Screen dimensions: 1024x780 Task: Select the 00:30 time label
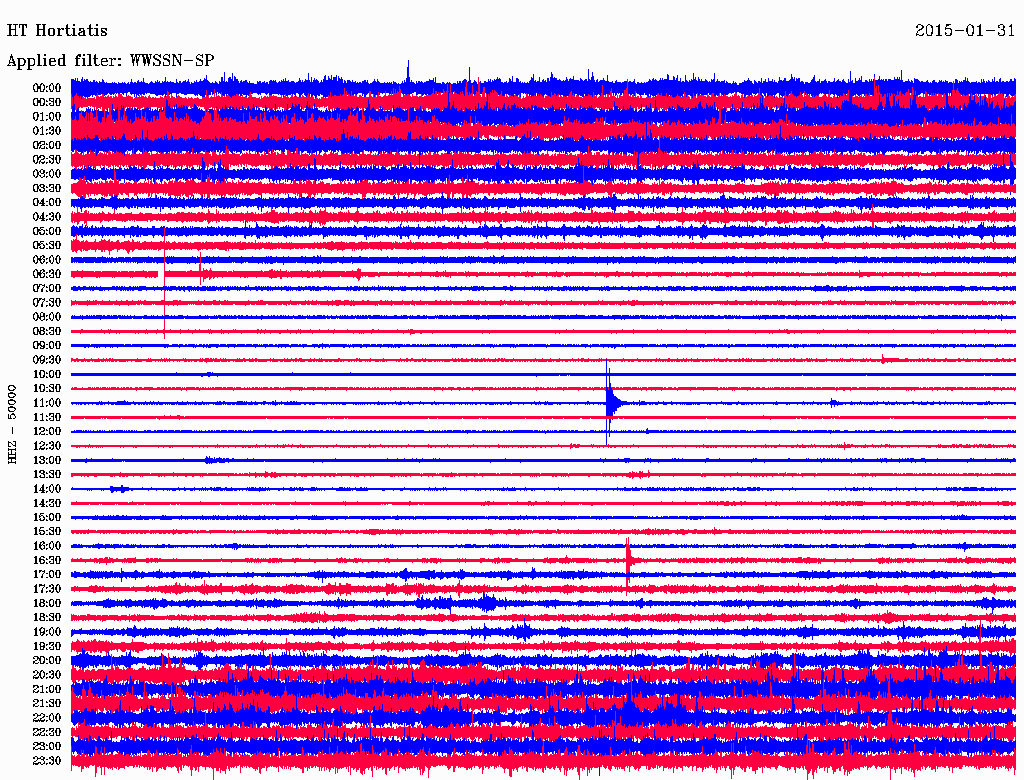coord(47,103)
